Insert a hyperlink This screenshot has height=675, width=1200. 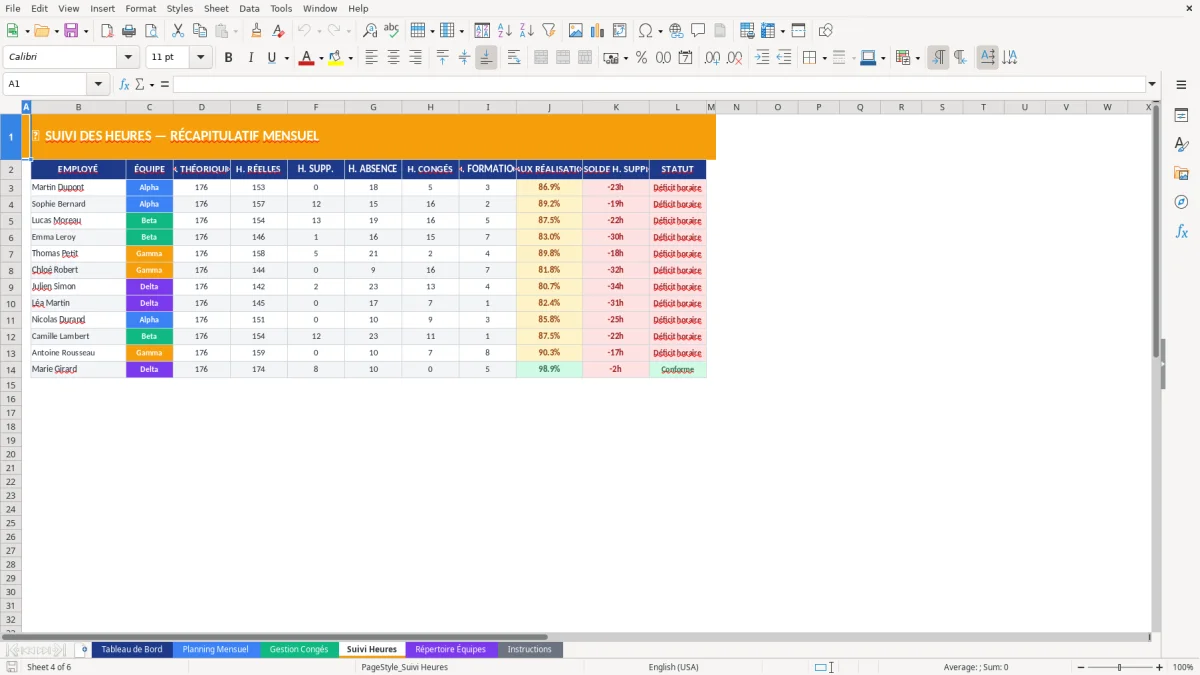(676, 30)
